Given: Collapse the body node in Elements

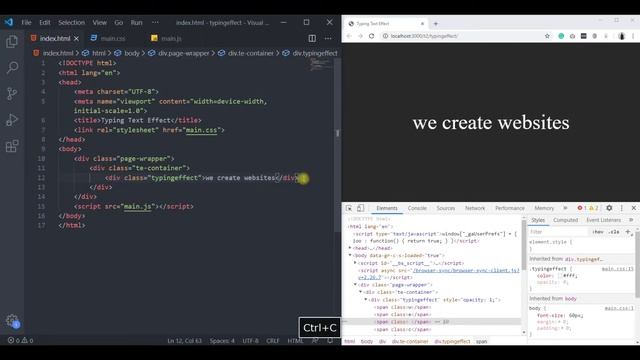Looking at the screenshot, I should point(350,255).
